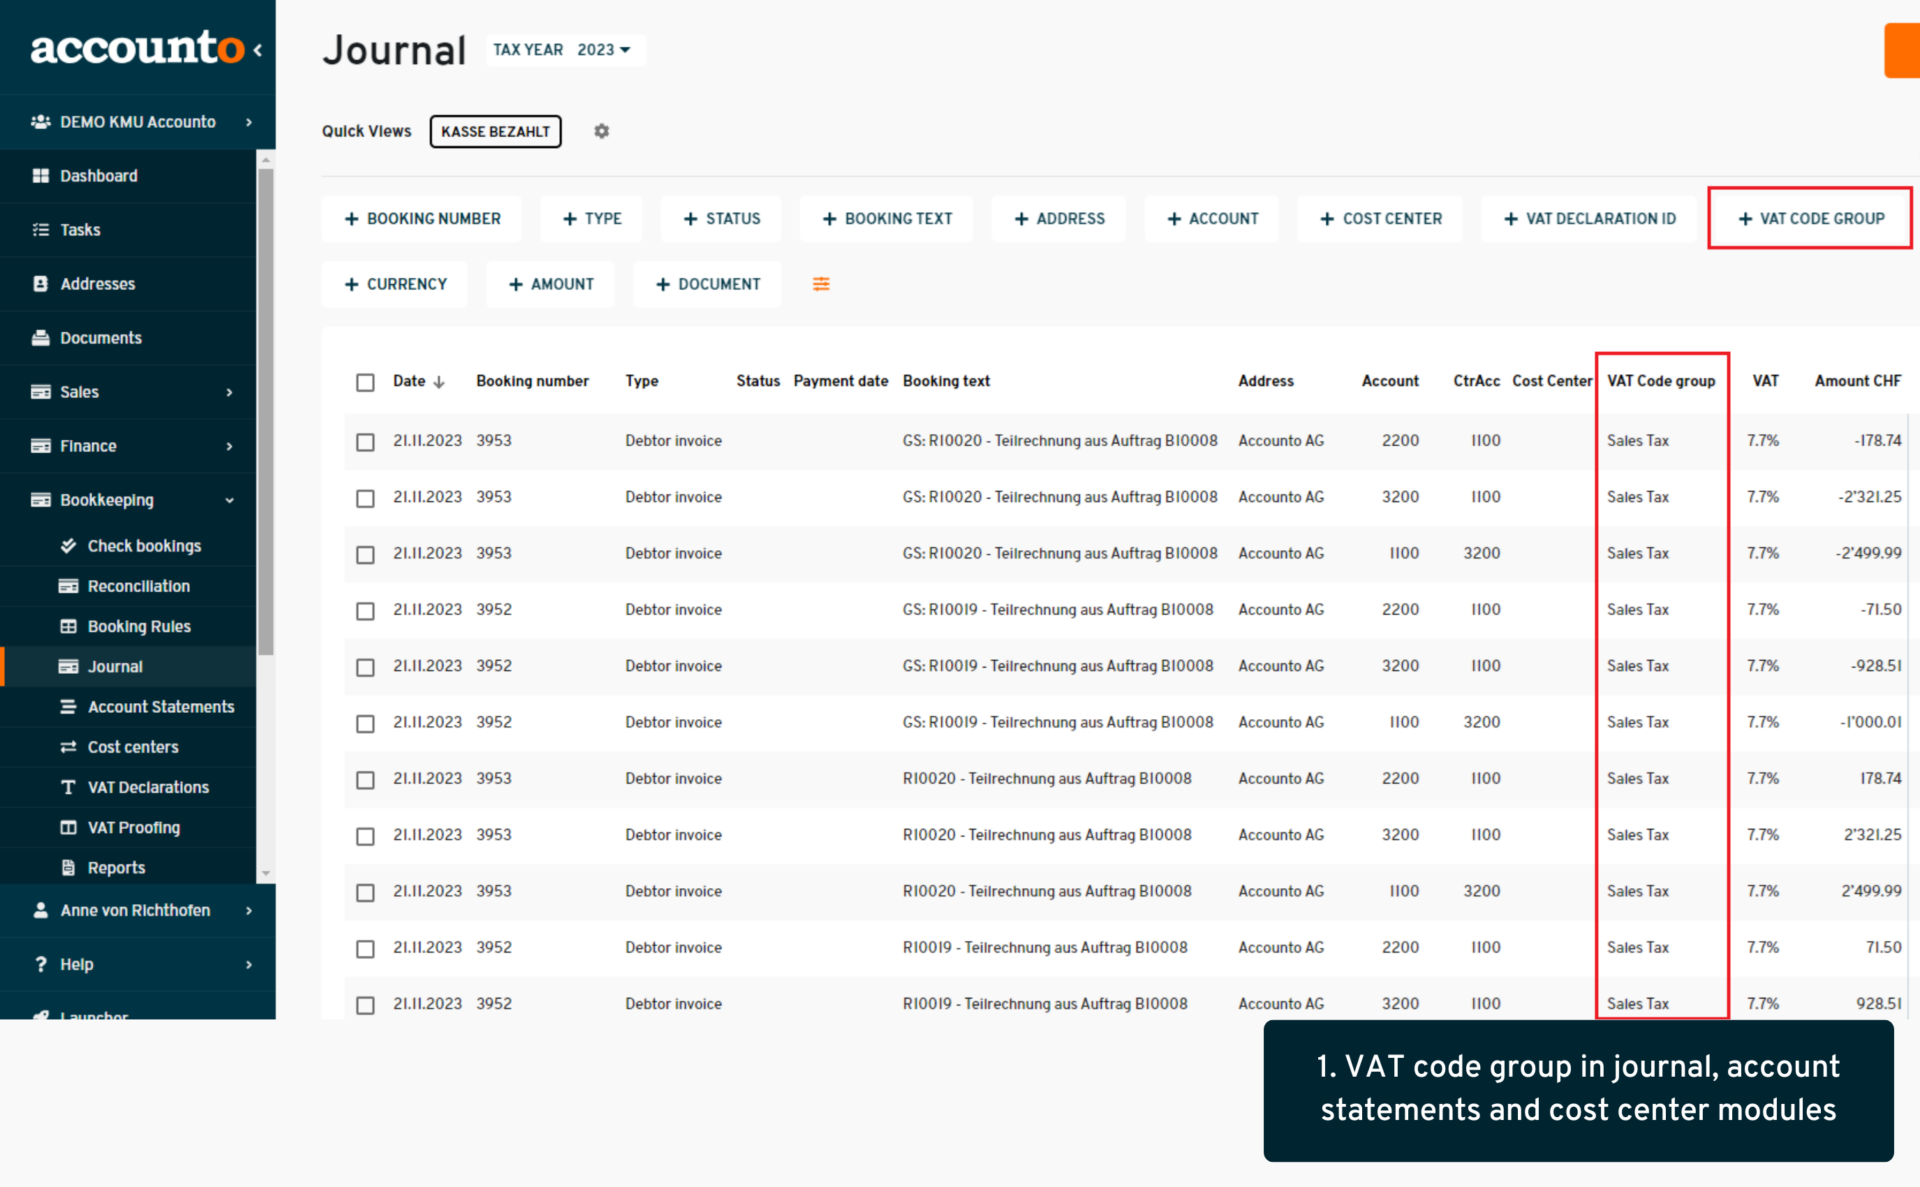This screenshot has height=1187, width=1920.
Task: Click the Help question mark icon
Action: (41, 965)
